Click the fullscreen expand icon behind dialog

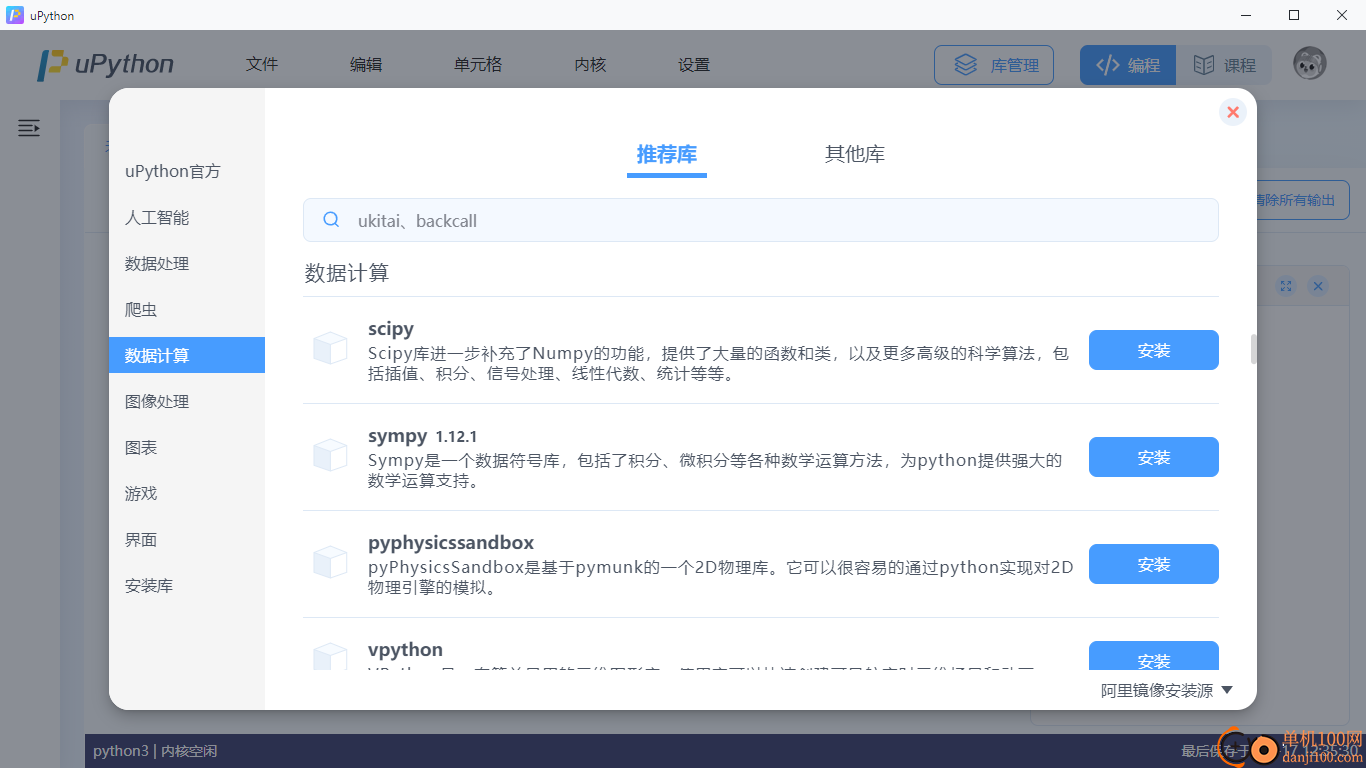pyautogui.click(x=1286, y=286)
